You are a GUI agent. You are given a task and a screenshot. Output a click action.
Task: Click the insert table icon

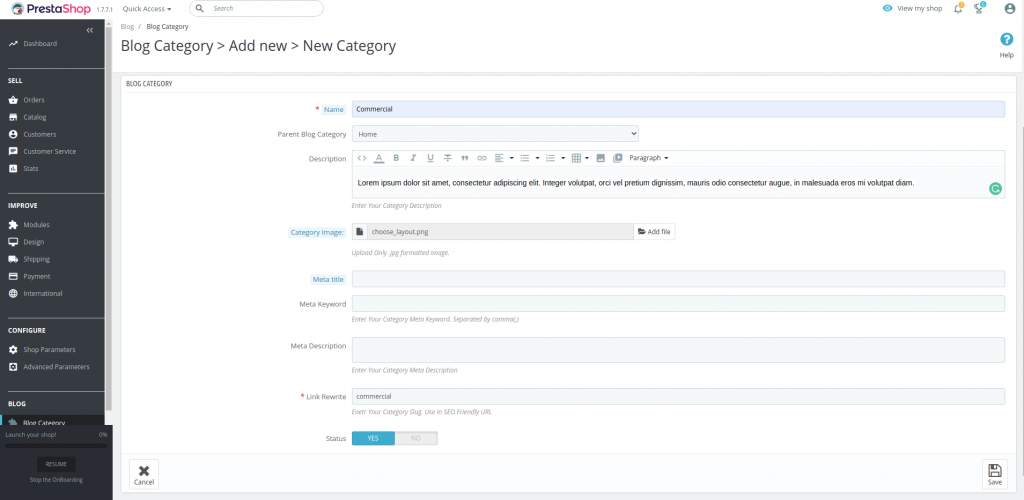(576, 158)
